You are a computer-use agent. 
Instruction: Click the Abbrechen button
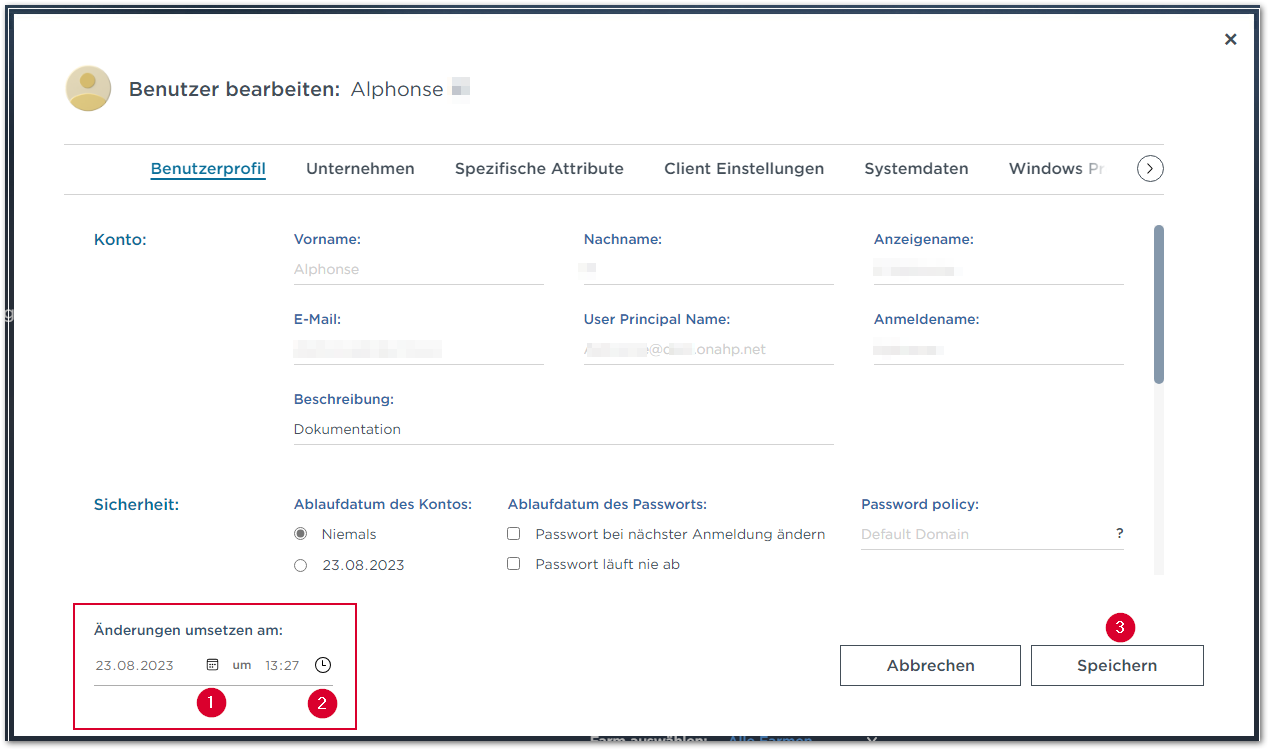(930, 665)
